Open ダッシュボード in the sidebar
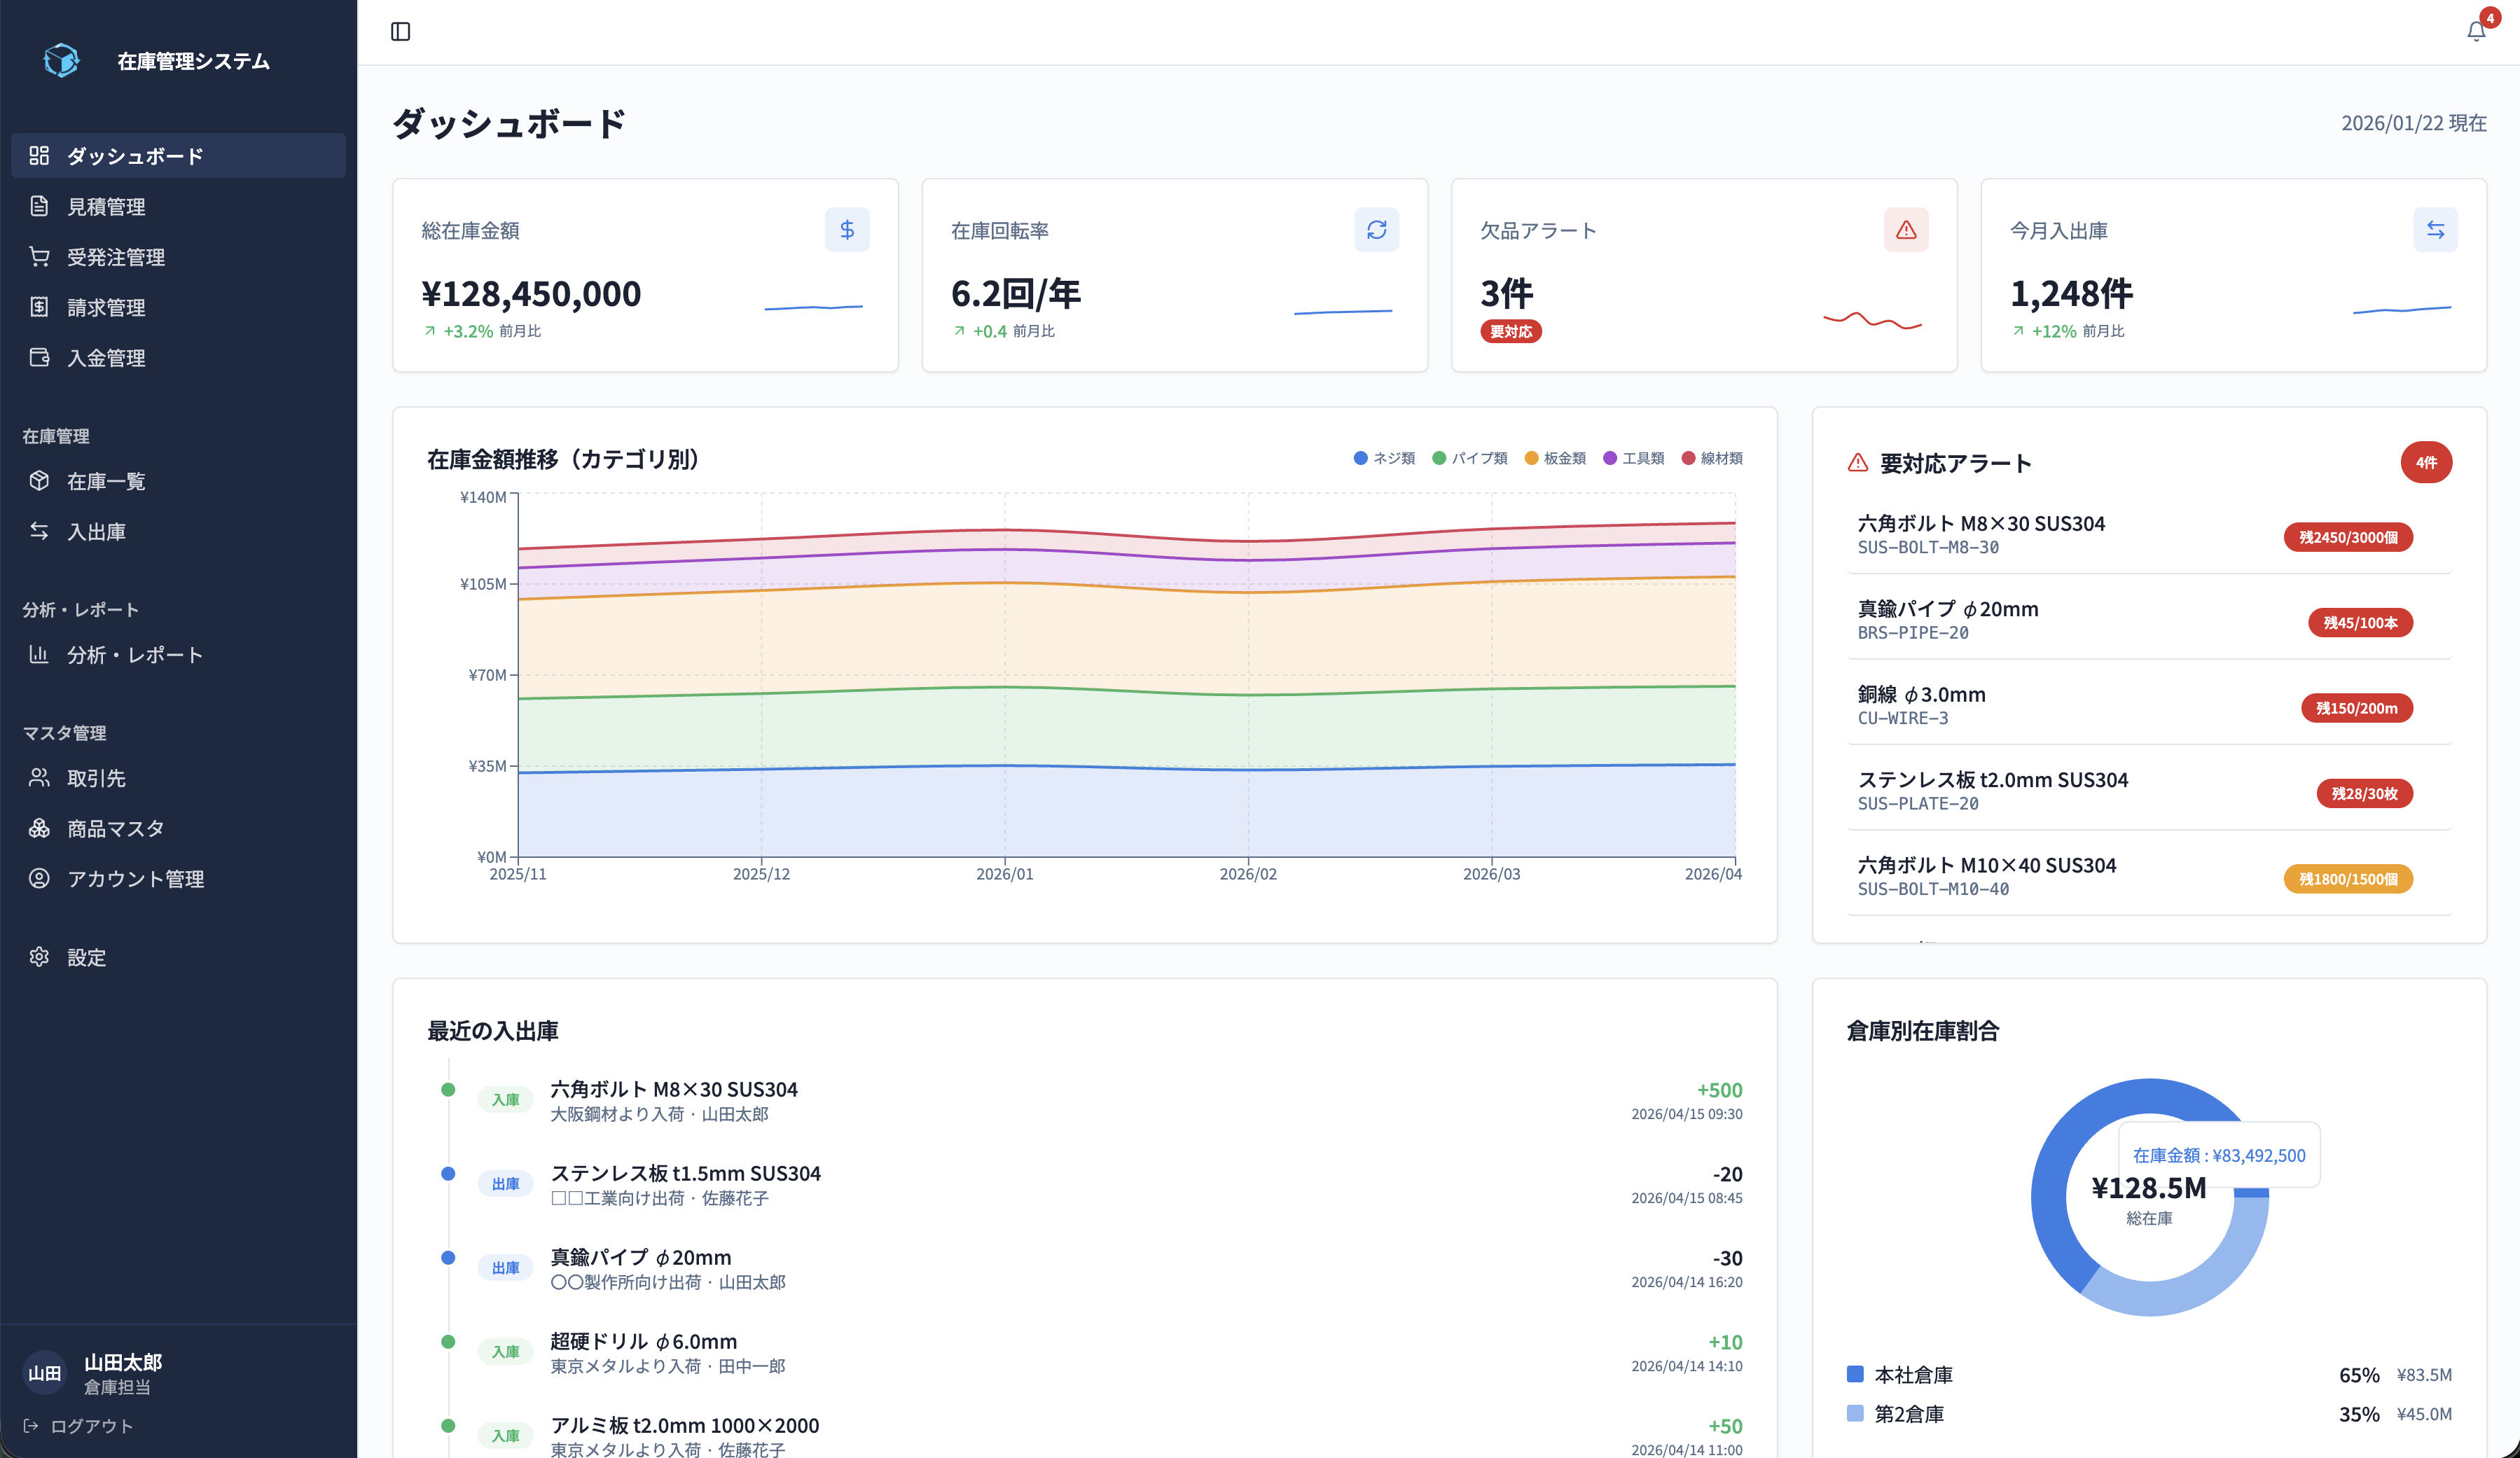Screen dimensions: 2520x1458 pyautogui.click(x=178, y=156)
